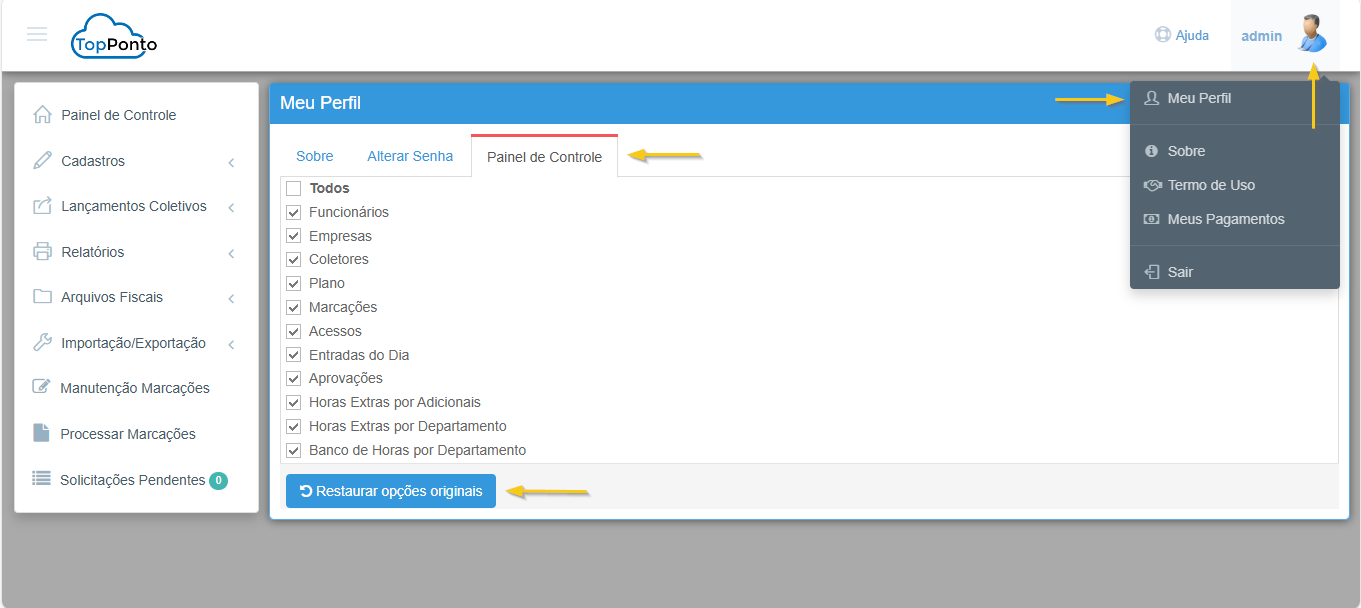Click the admin user avatar icon
Screen dimensions: 1361x608
point(1311,34)
